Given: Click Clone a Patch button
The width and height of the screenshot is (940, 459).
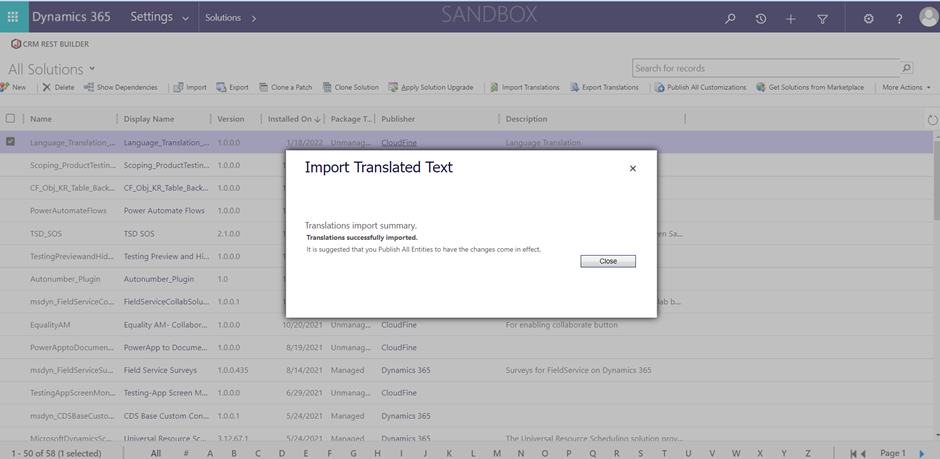Looking at the screenshot, I should click(286, 87).
